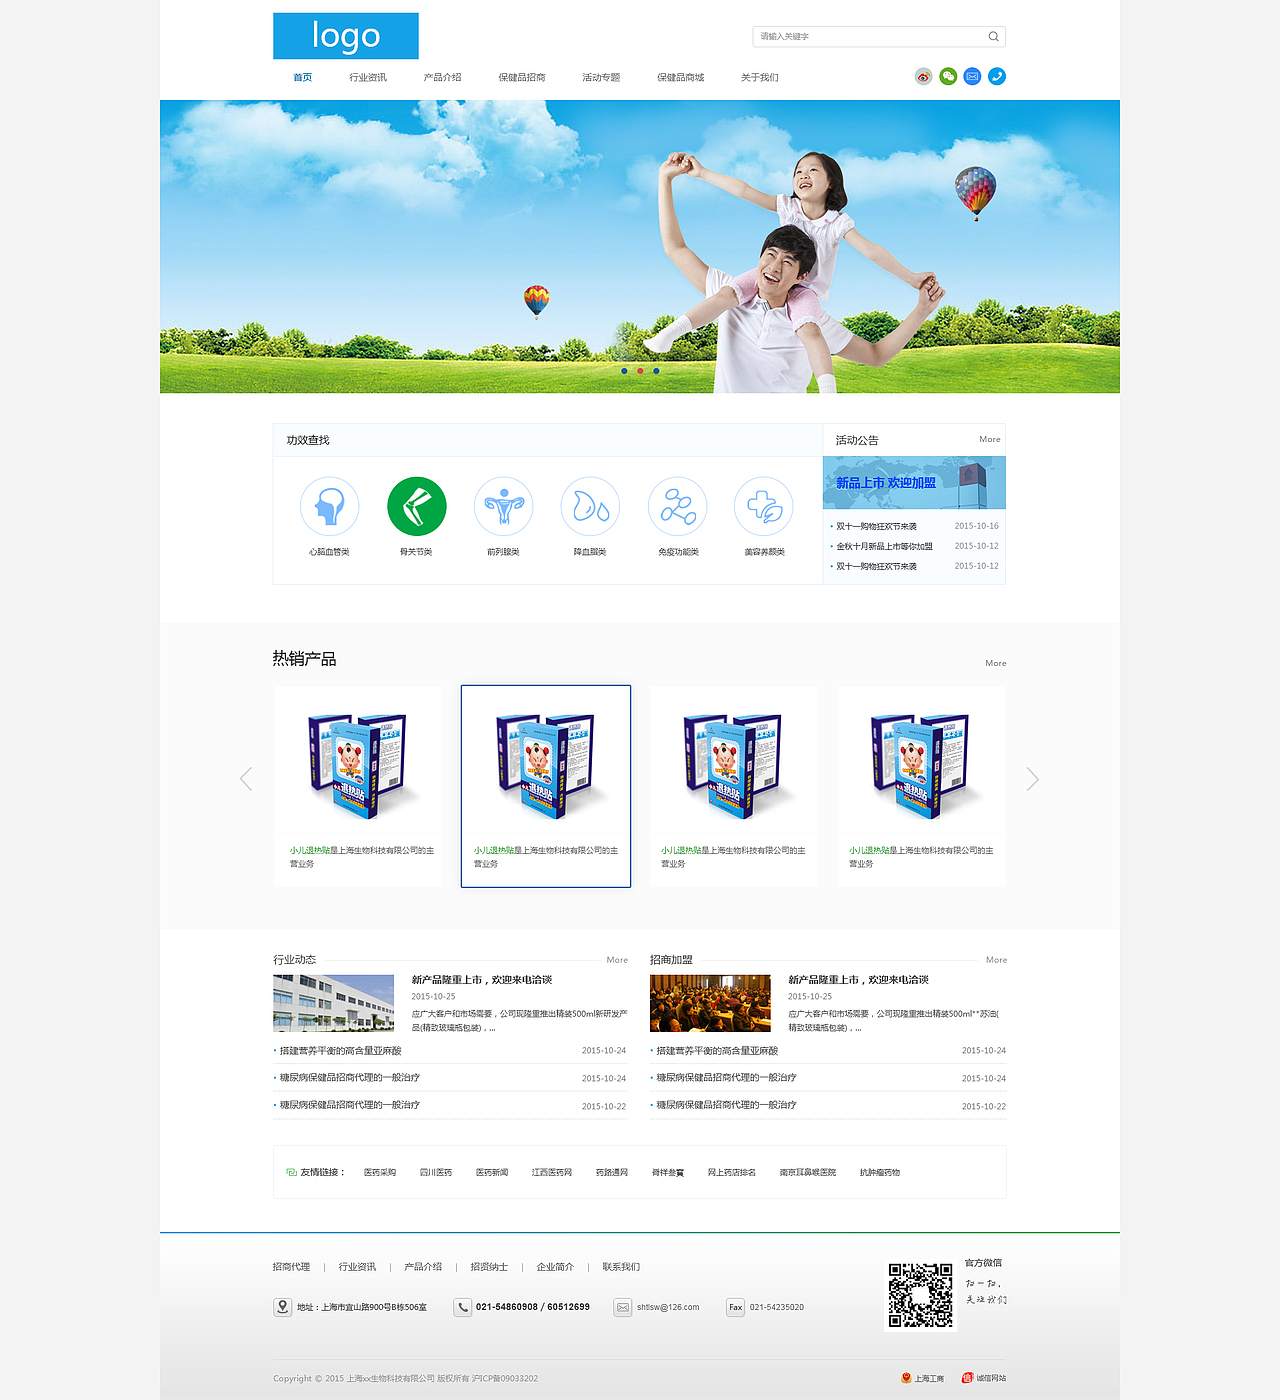Open the 免疫功能类 category icon
Screen dimensions: 1280x1400
click(x=677, y=505)
